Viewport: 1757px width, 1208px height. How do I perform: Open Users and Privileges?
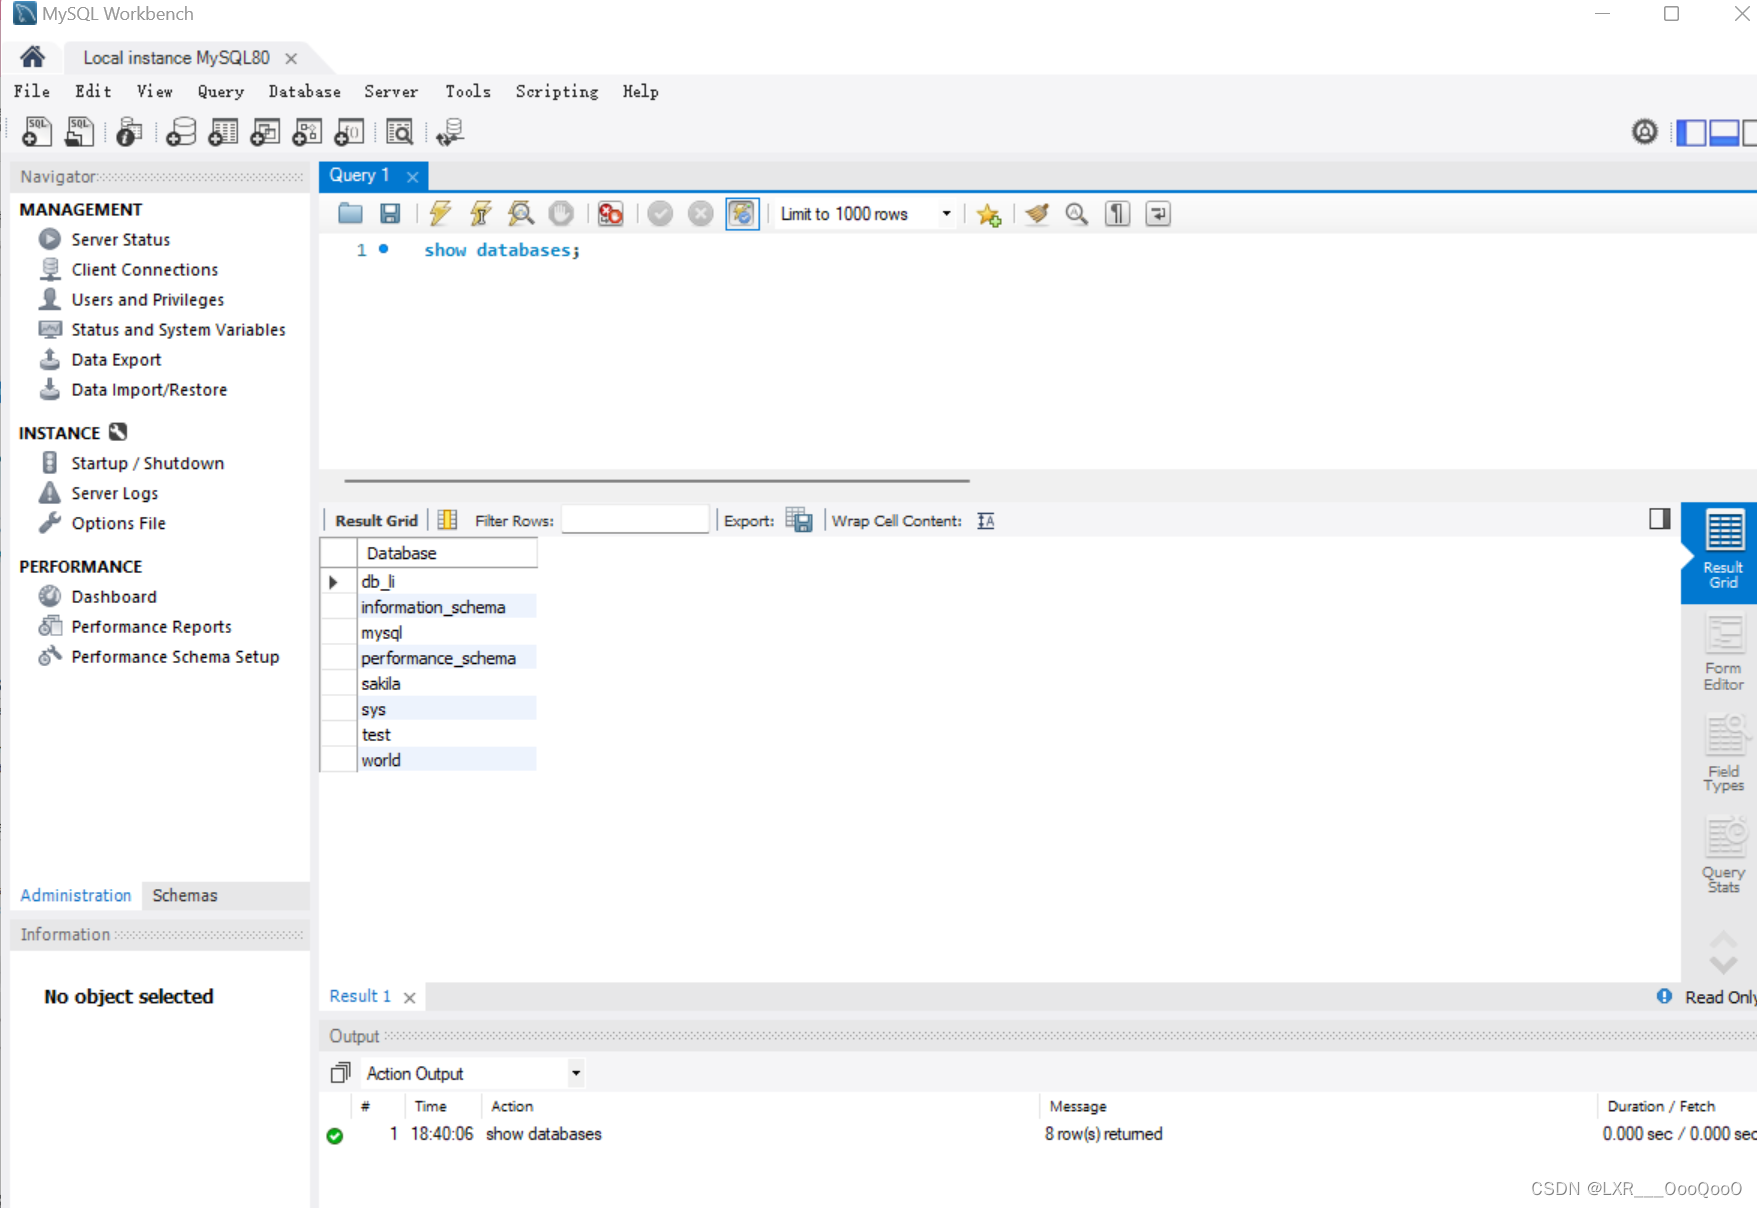point(147,299)
